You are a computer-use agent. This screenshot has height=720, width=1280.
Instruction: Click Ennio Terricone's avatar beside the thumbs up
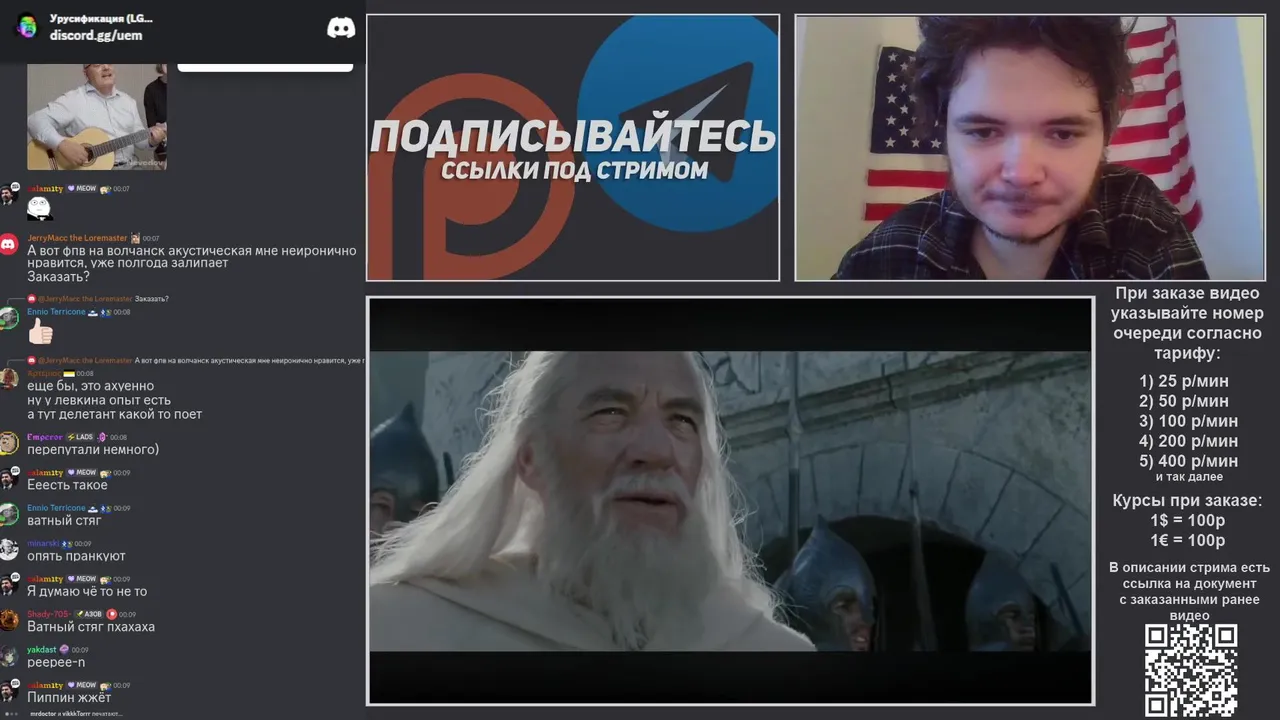(9, 318)
